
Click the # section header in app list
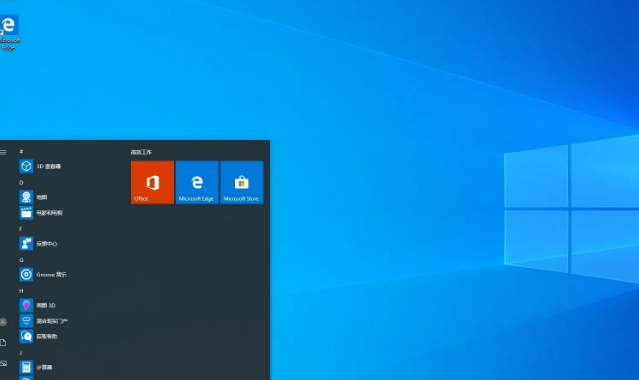21,151
